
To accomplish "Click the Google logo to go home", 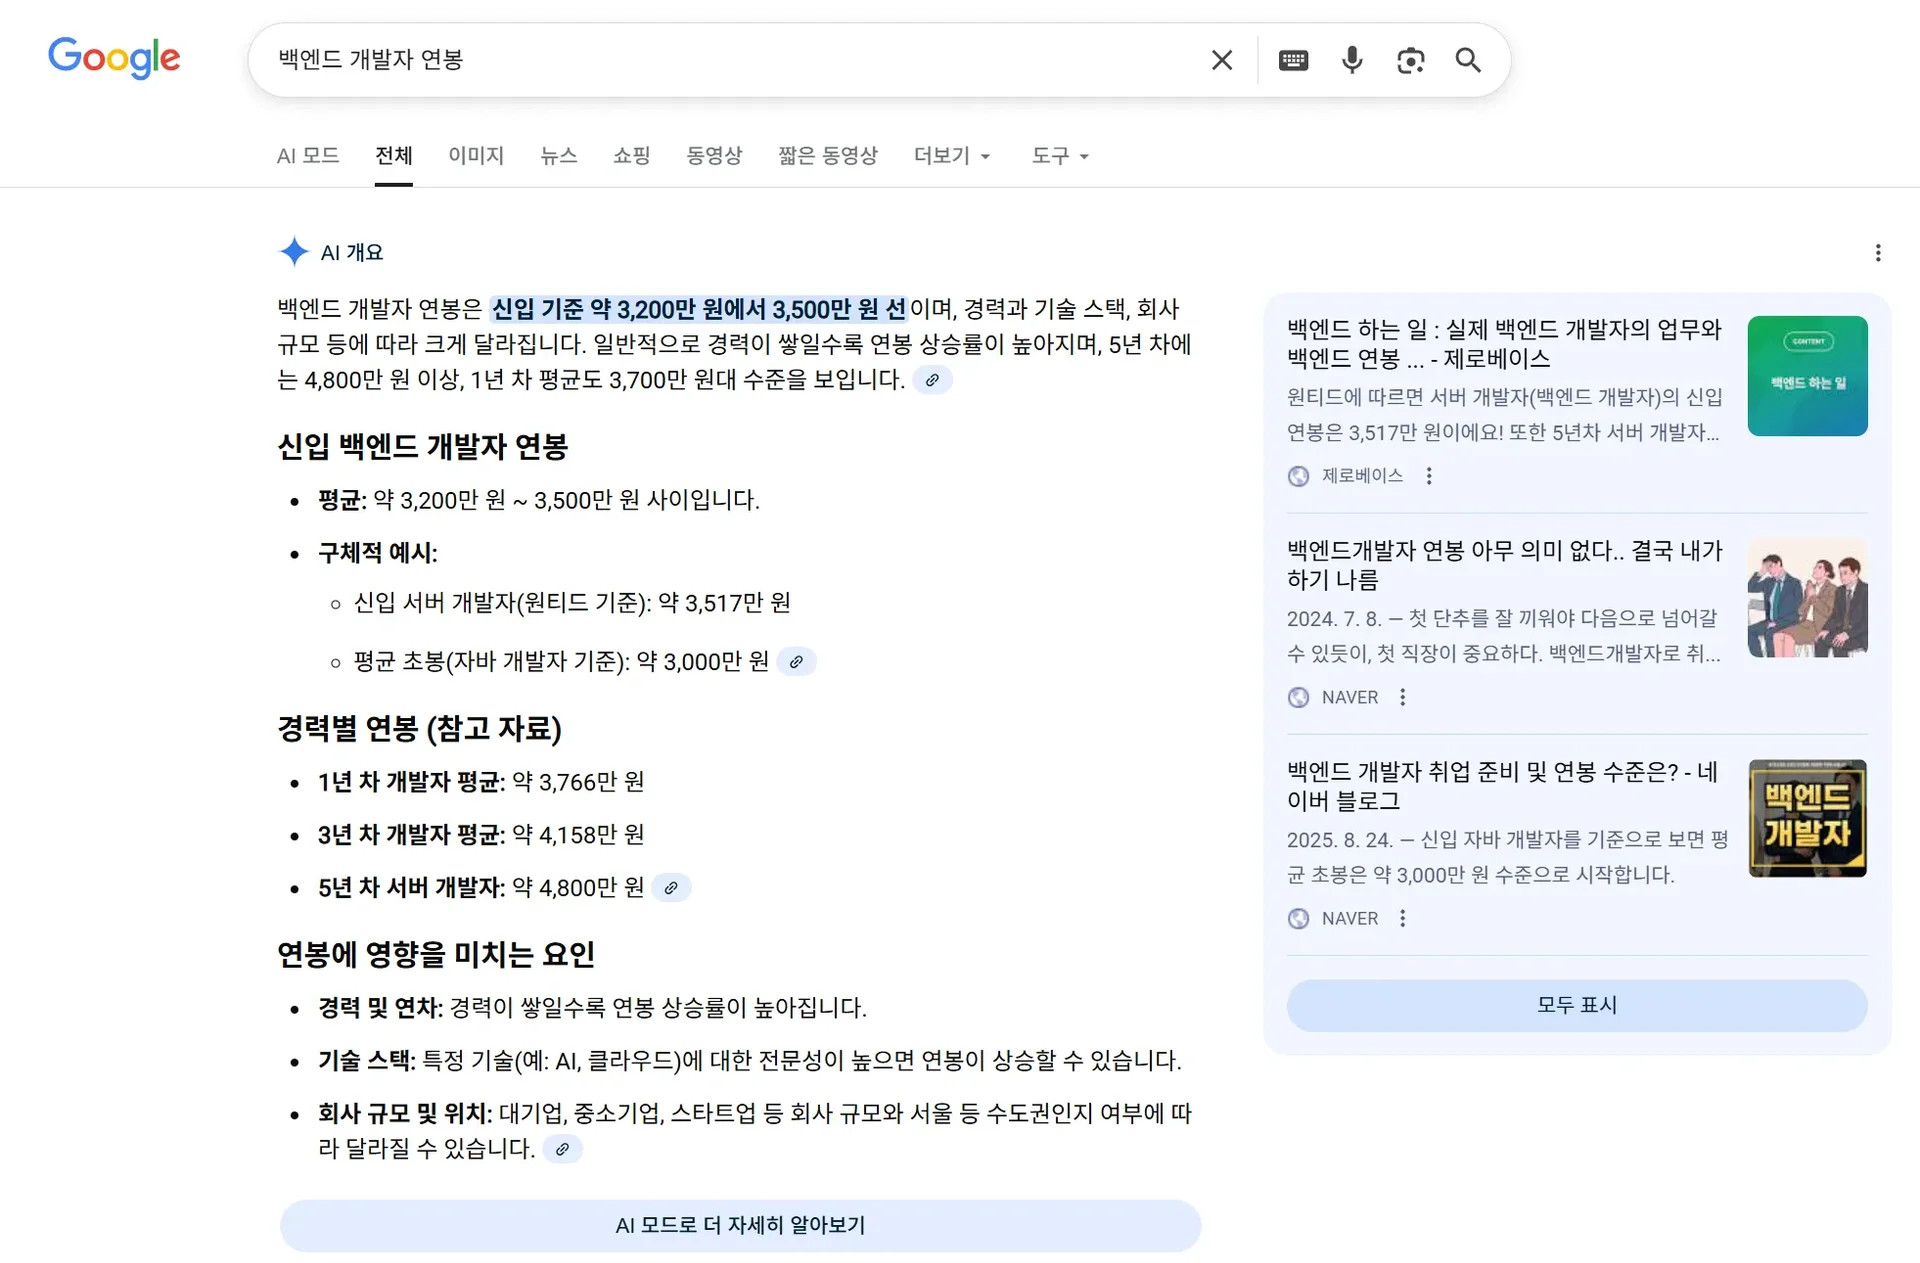I will coord(113,59).
